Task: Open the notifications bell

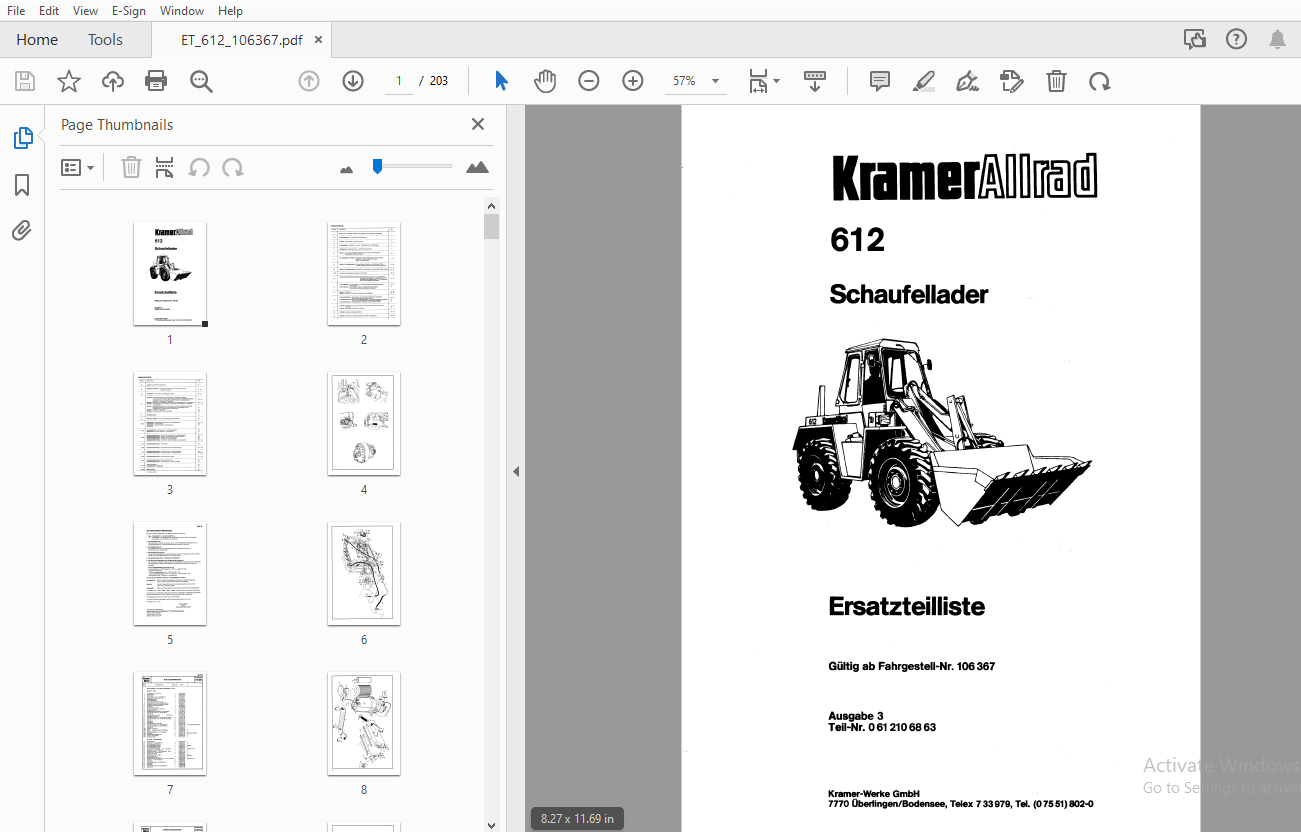Action: [x=1278, y=39]
